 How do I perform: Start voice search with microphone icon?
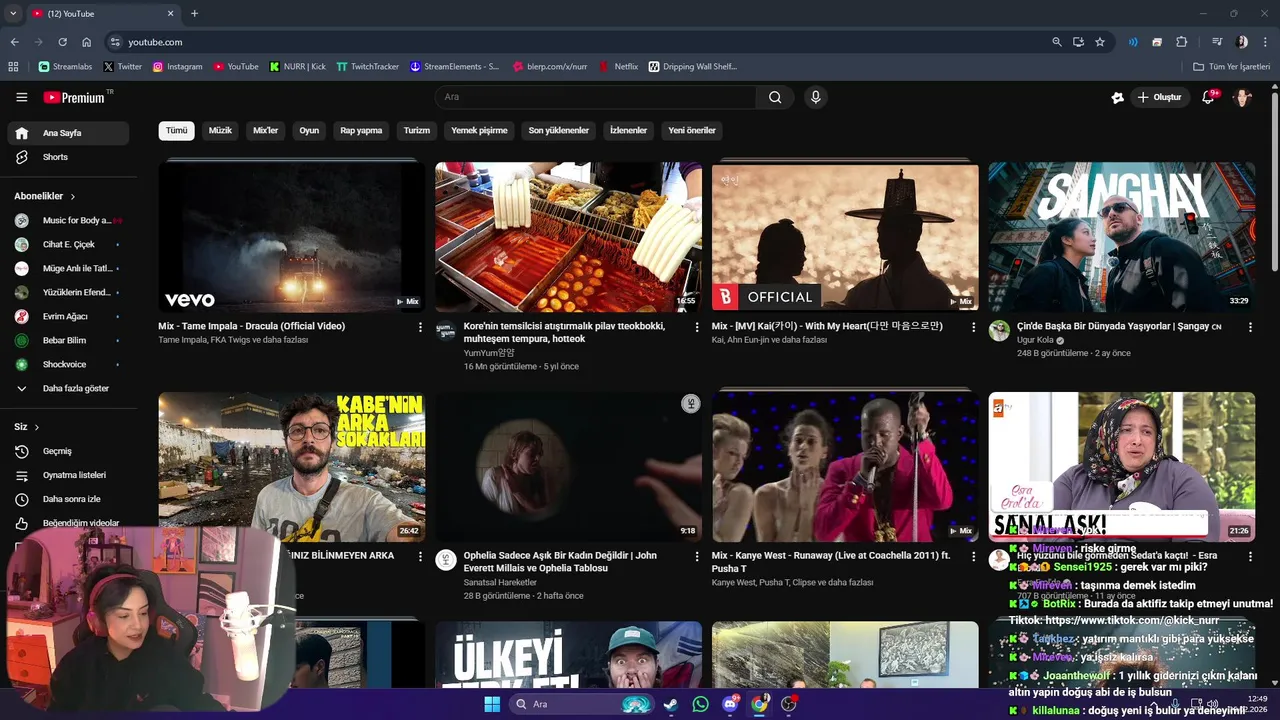click(x=815, y=97)
